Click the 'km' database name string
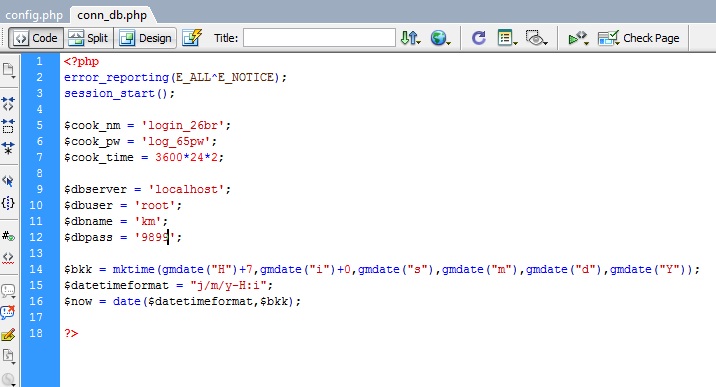 click(148, 221)
